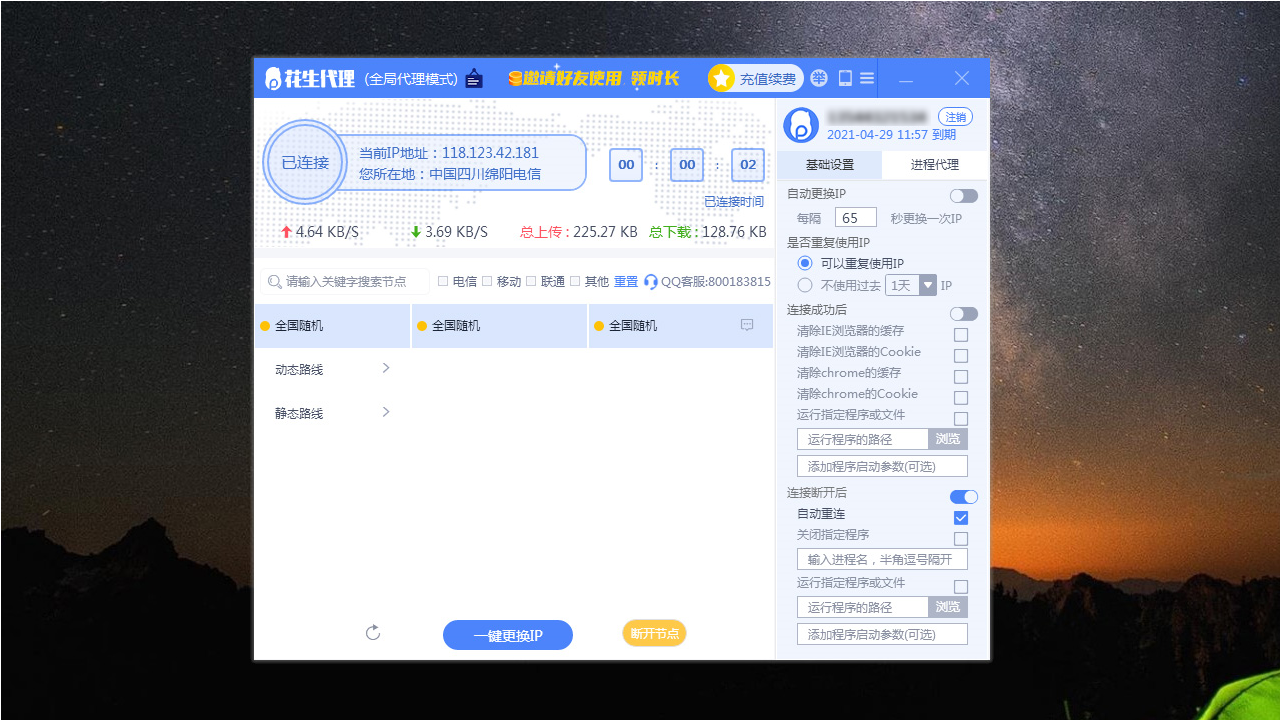The image size is (1280, 720).
Task: Switch to the 基础设置 tab
Action: (x=829, y=164)
